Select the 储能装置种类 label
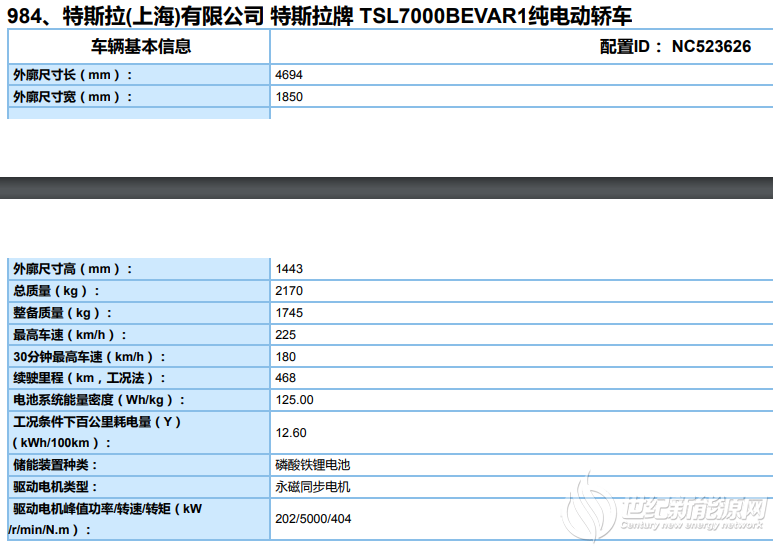The width and height of the screenshot is (773, 549). tap(55, 465)
